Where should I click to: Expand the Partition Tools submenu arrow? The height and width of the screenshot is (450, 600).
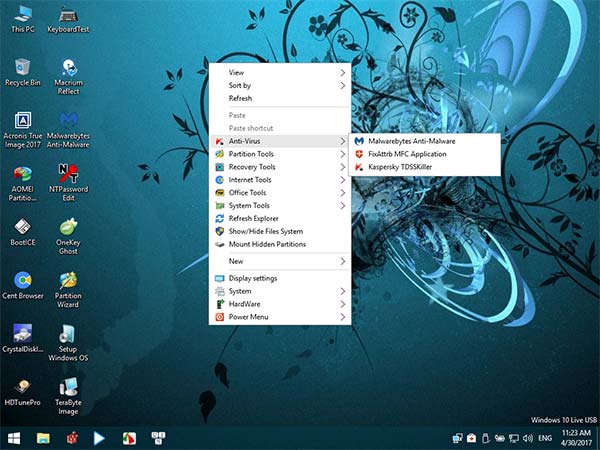[x=342, y=154]
